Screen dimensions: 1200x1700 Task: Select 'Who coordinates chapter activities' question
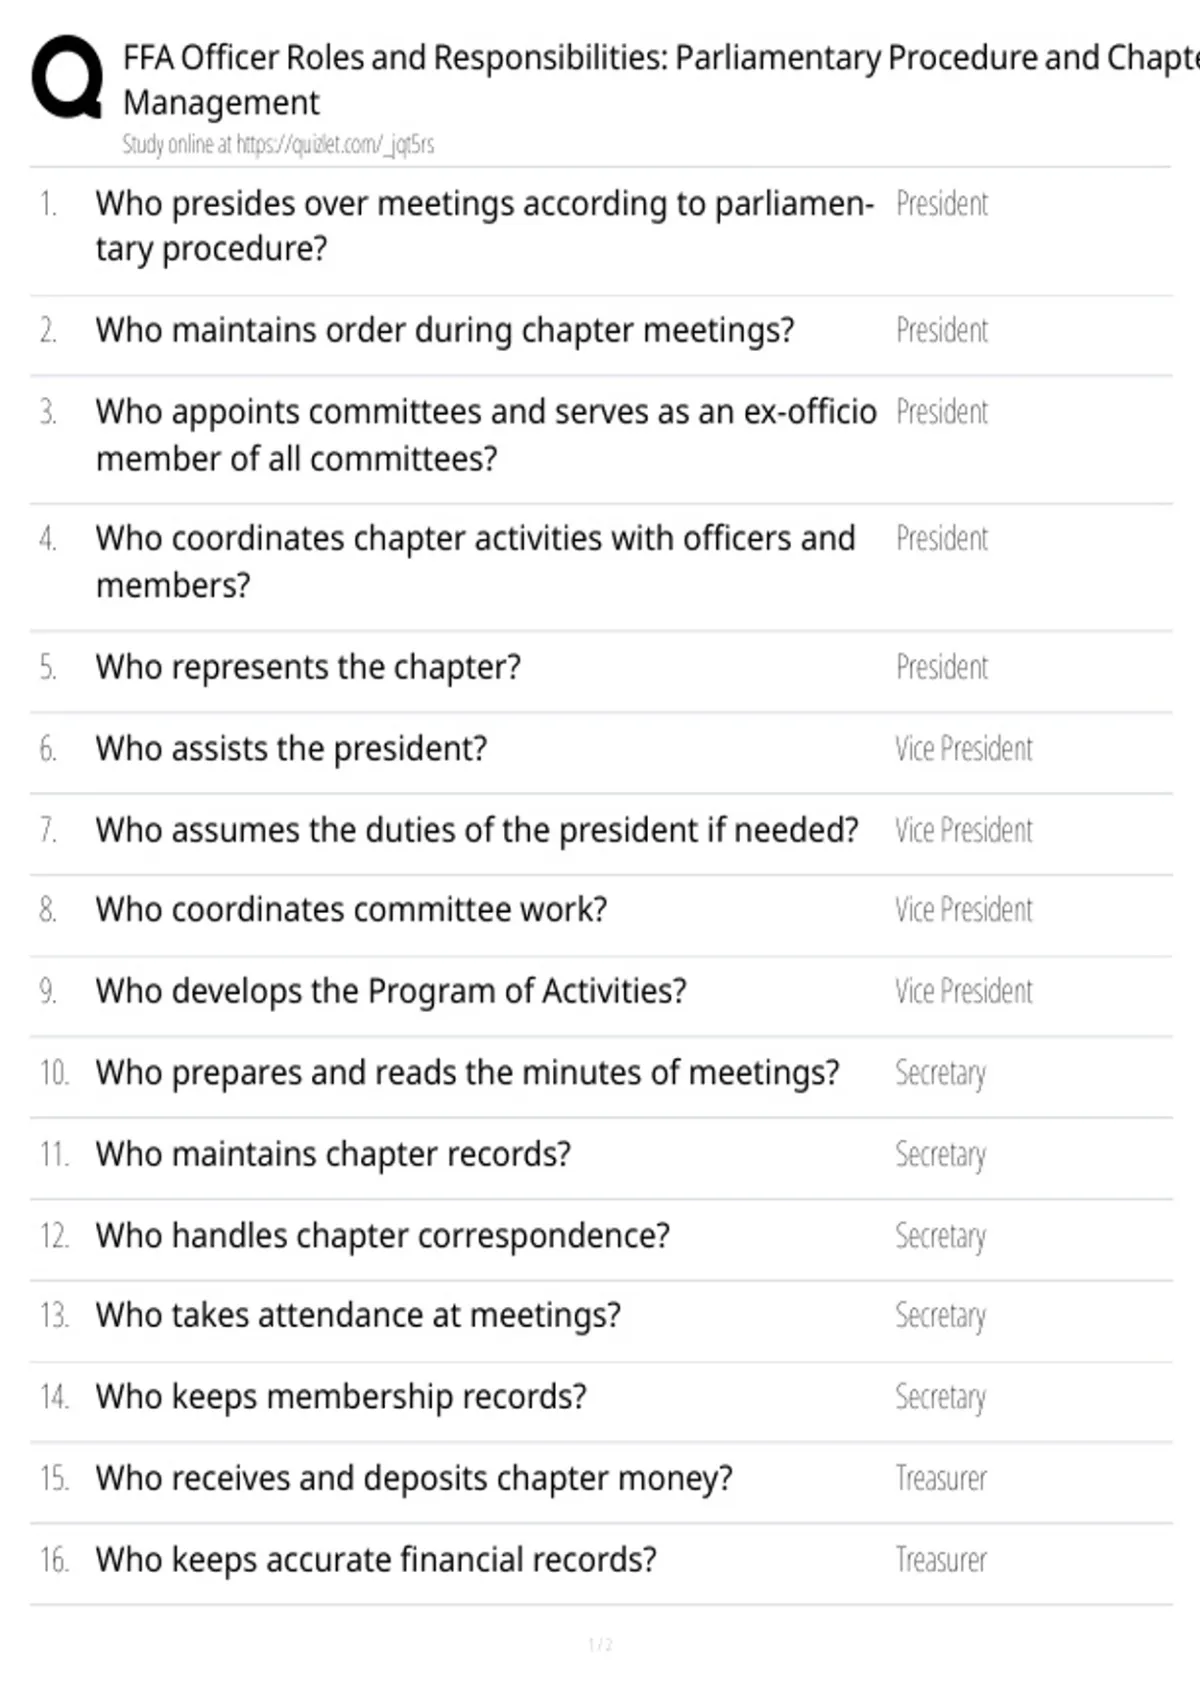[475, 561]
